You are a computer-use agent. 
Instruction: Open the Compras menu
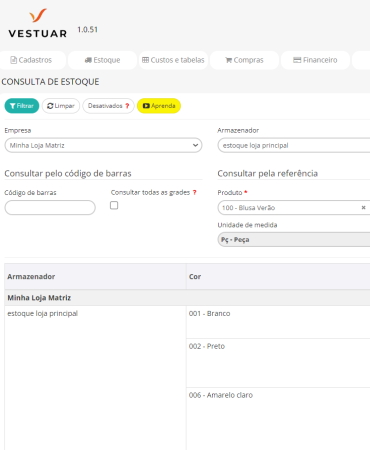pos(244,60)
